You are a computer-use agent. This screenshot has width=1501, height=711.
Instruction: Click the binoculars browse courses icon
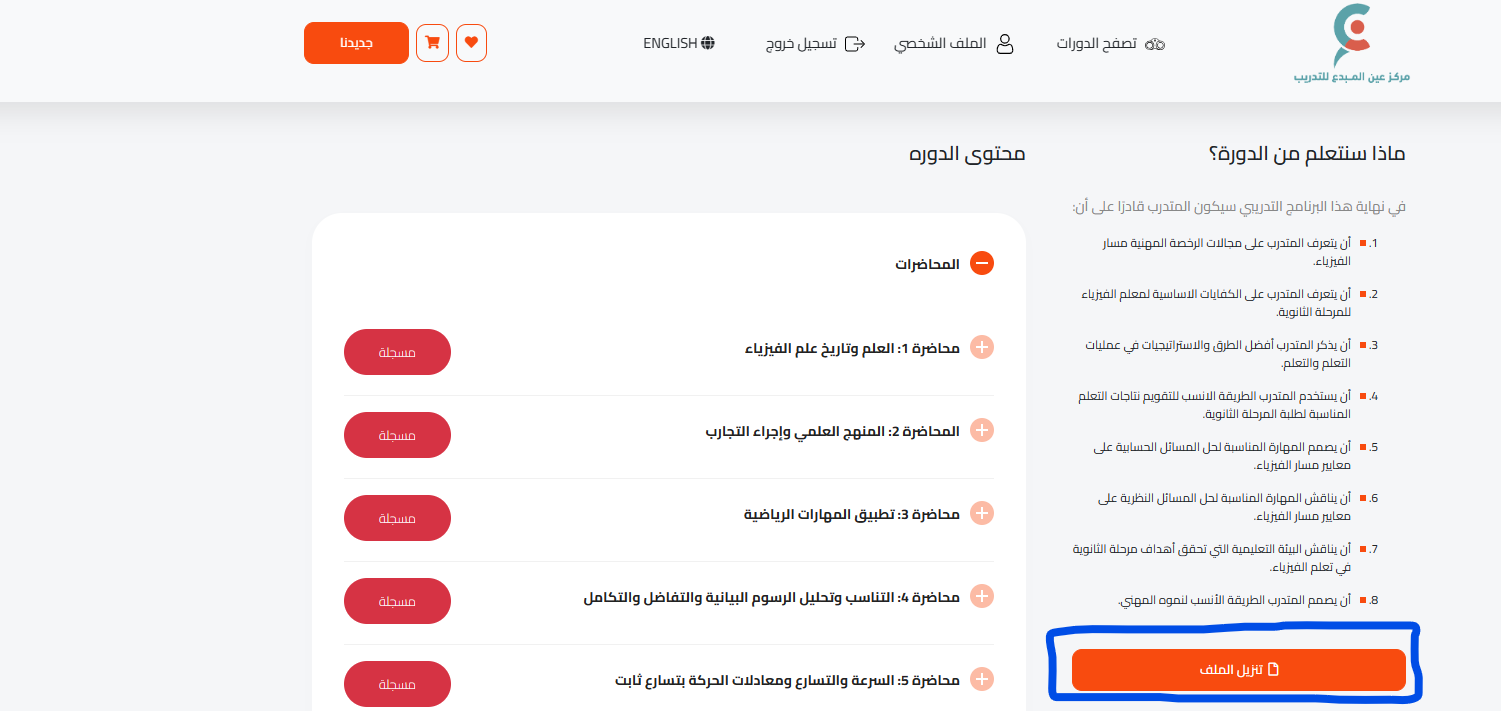pyautogui.click(x=1156, y=44)
